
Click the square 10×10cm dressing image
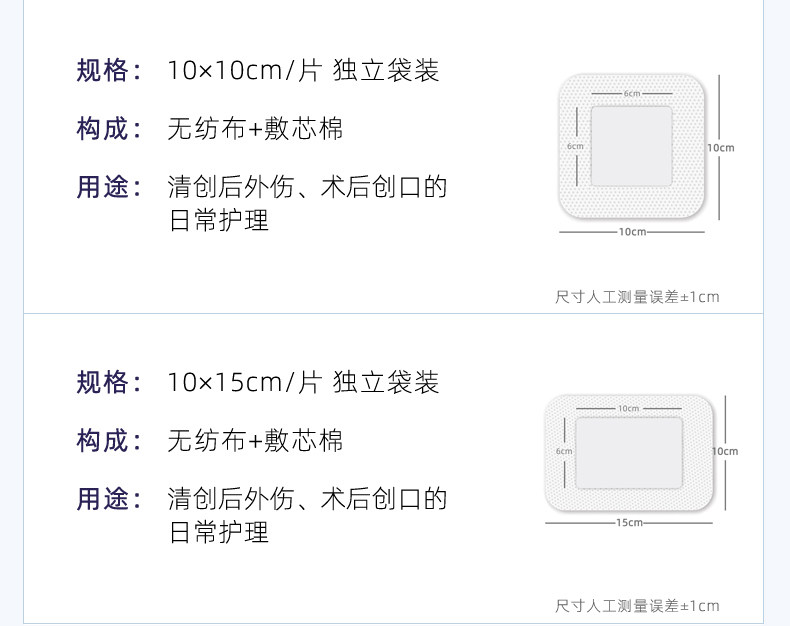tap(630, 146)
